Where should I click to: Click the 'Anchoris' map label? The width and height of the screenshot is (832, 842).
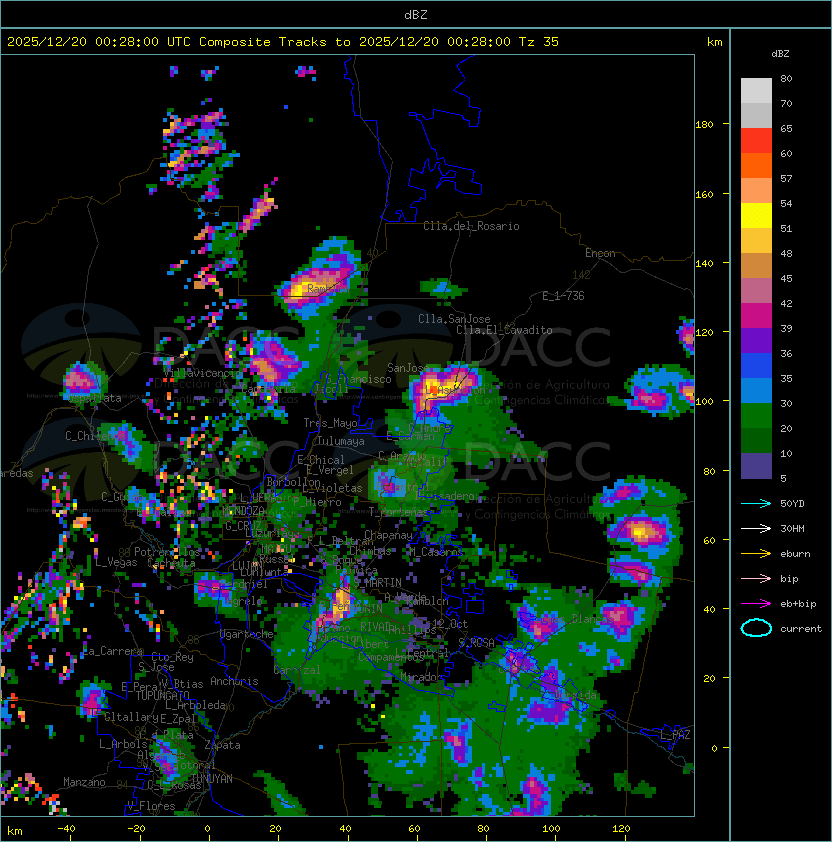[x=234, y=681]
